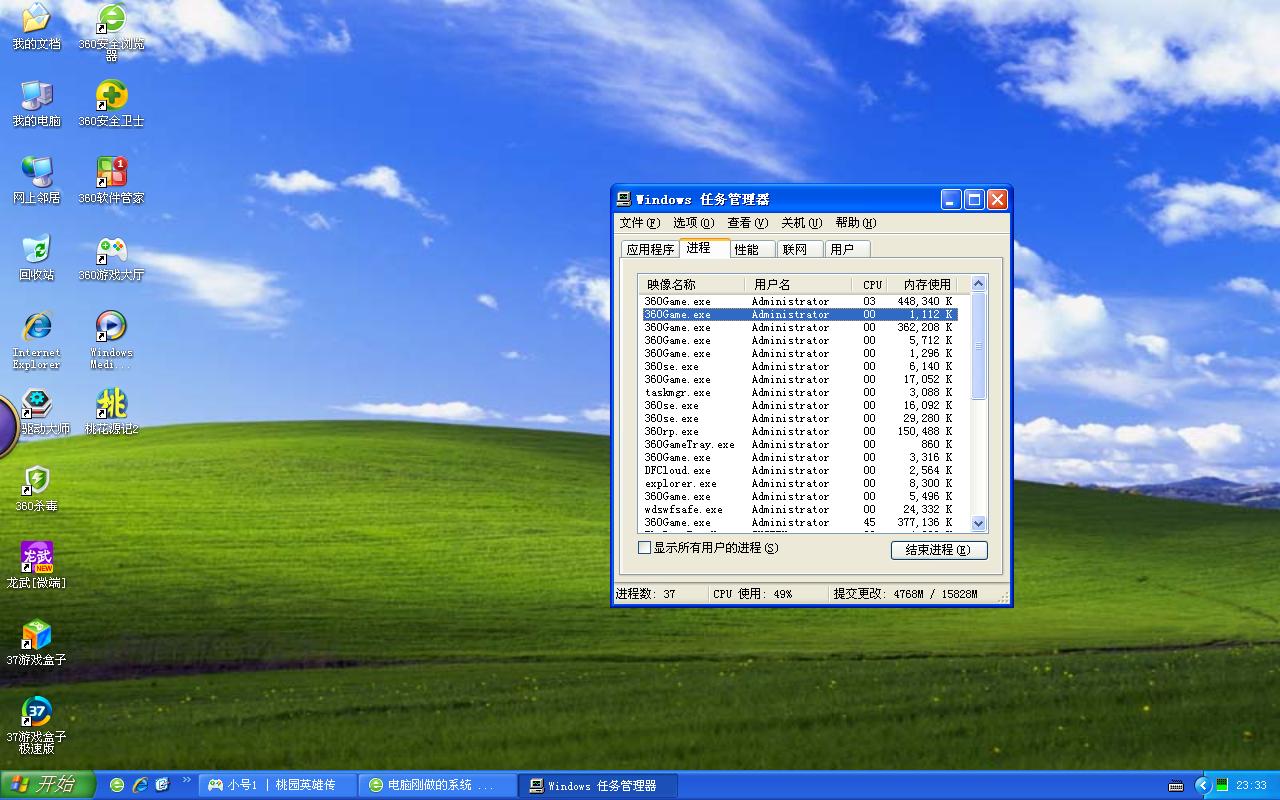
Task: Expand hidden system tray icons arrow
Action: [x=1203, y=785]
